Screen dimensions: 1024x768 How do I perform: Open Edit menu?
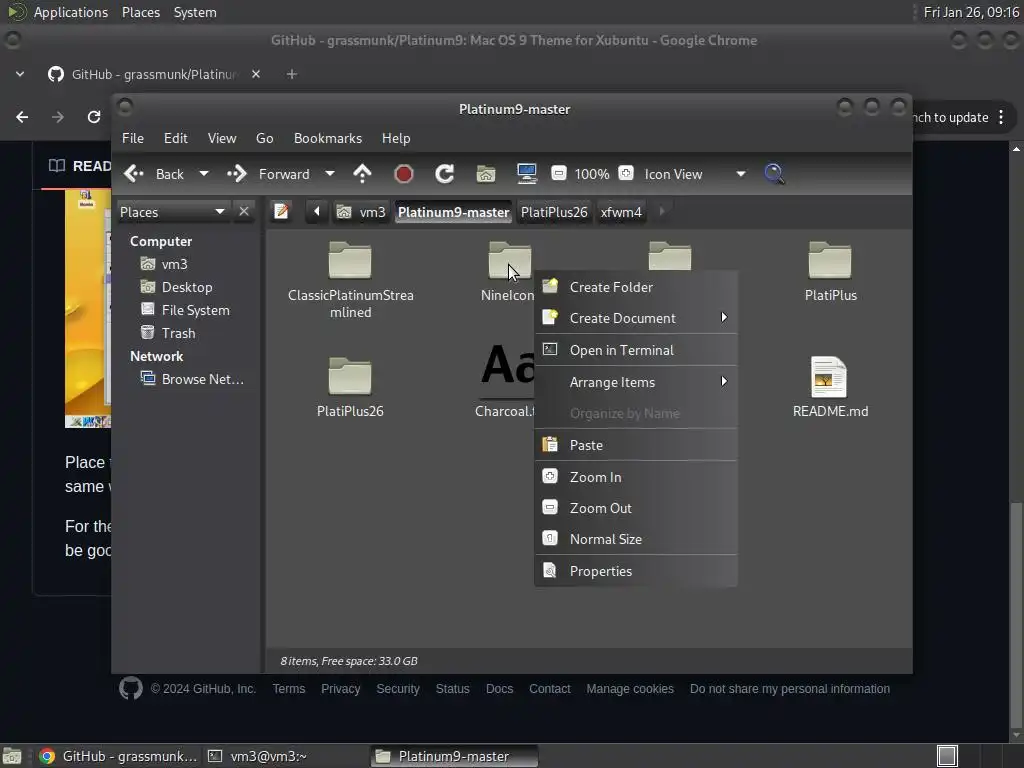pyautogui.click(x=175, y=138)
